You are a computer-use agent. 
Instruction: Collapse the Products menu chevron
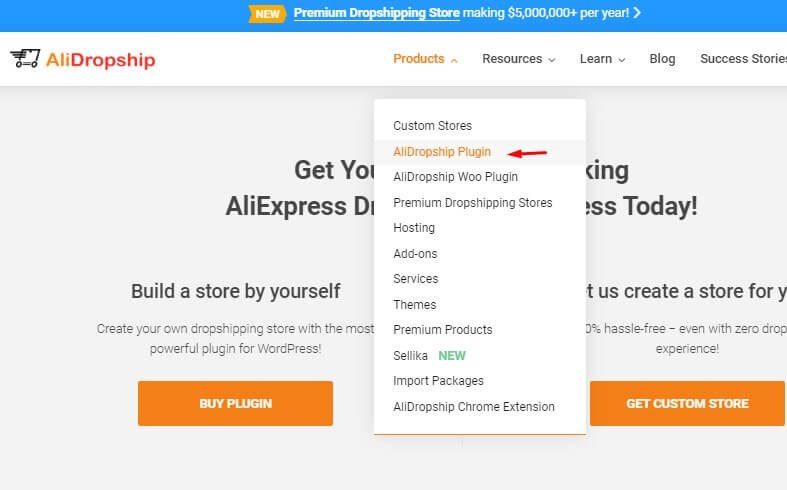pyautogui.click(x=454, y=60)
